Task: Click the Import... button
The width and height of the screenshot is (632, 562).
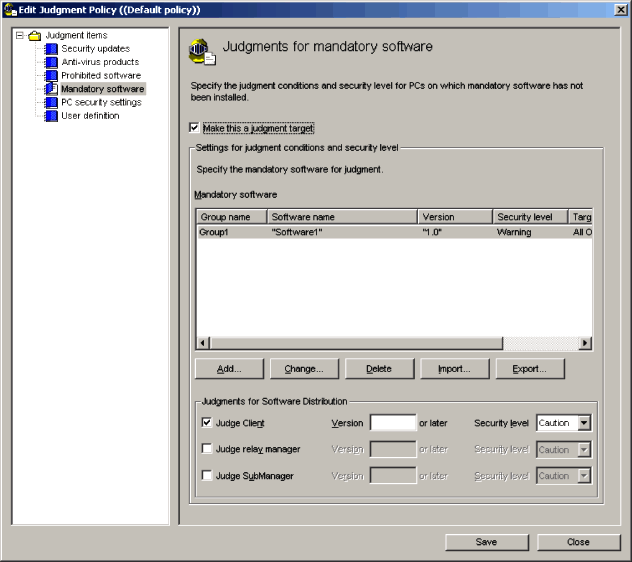Action: (455, 368)
